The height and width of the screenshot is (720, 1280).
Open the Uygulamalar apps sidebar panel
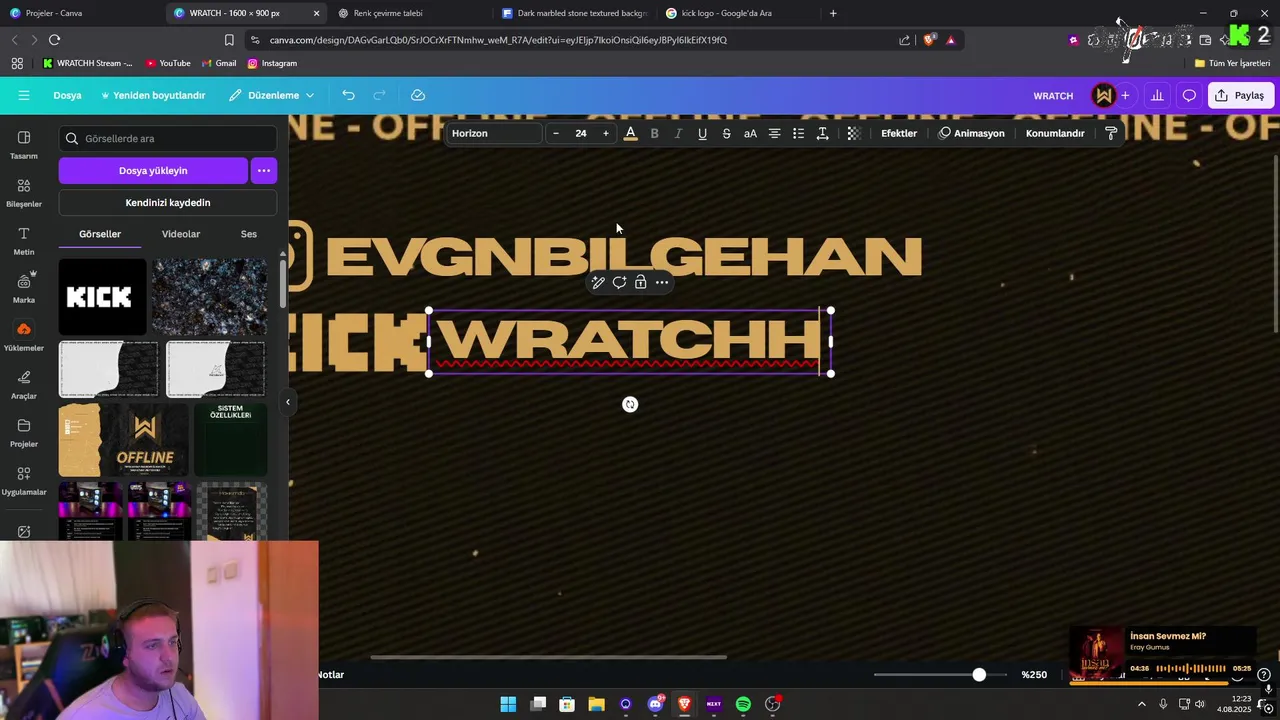click(x=24, y=480)
